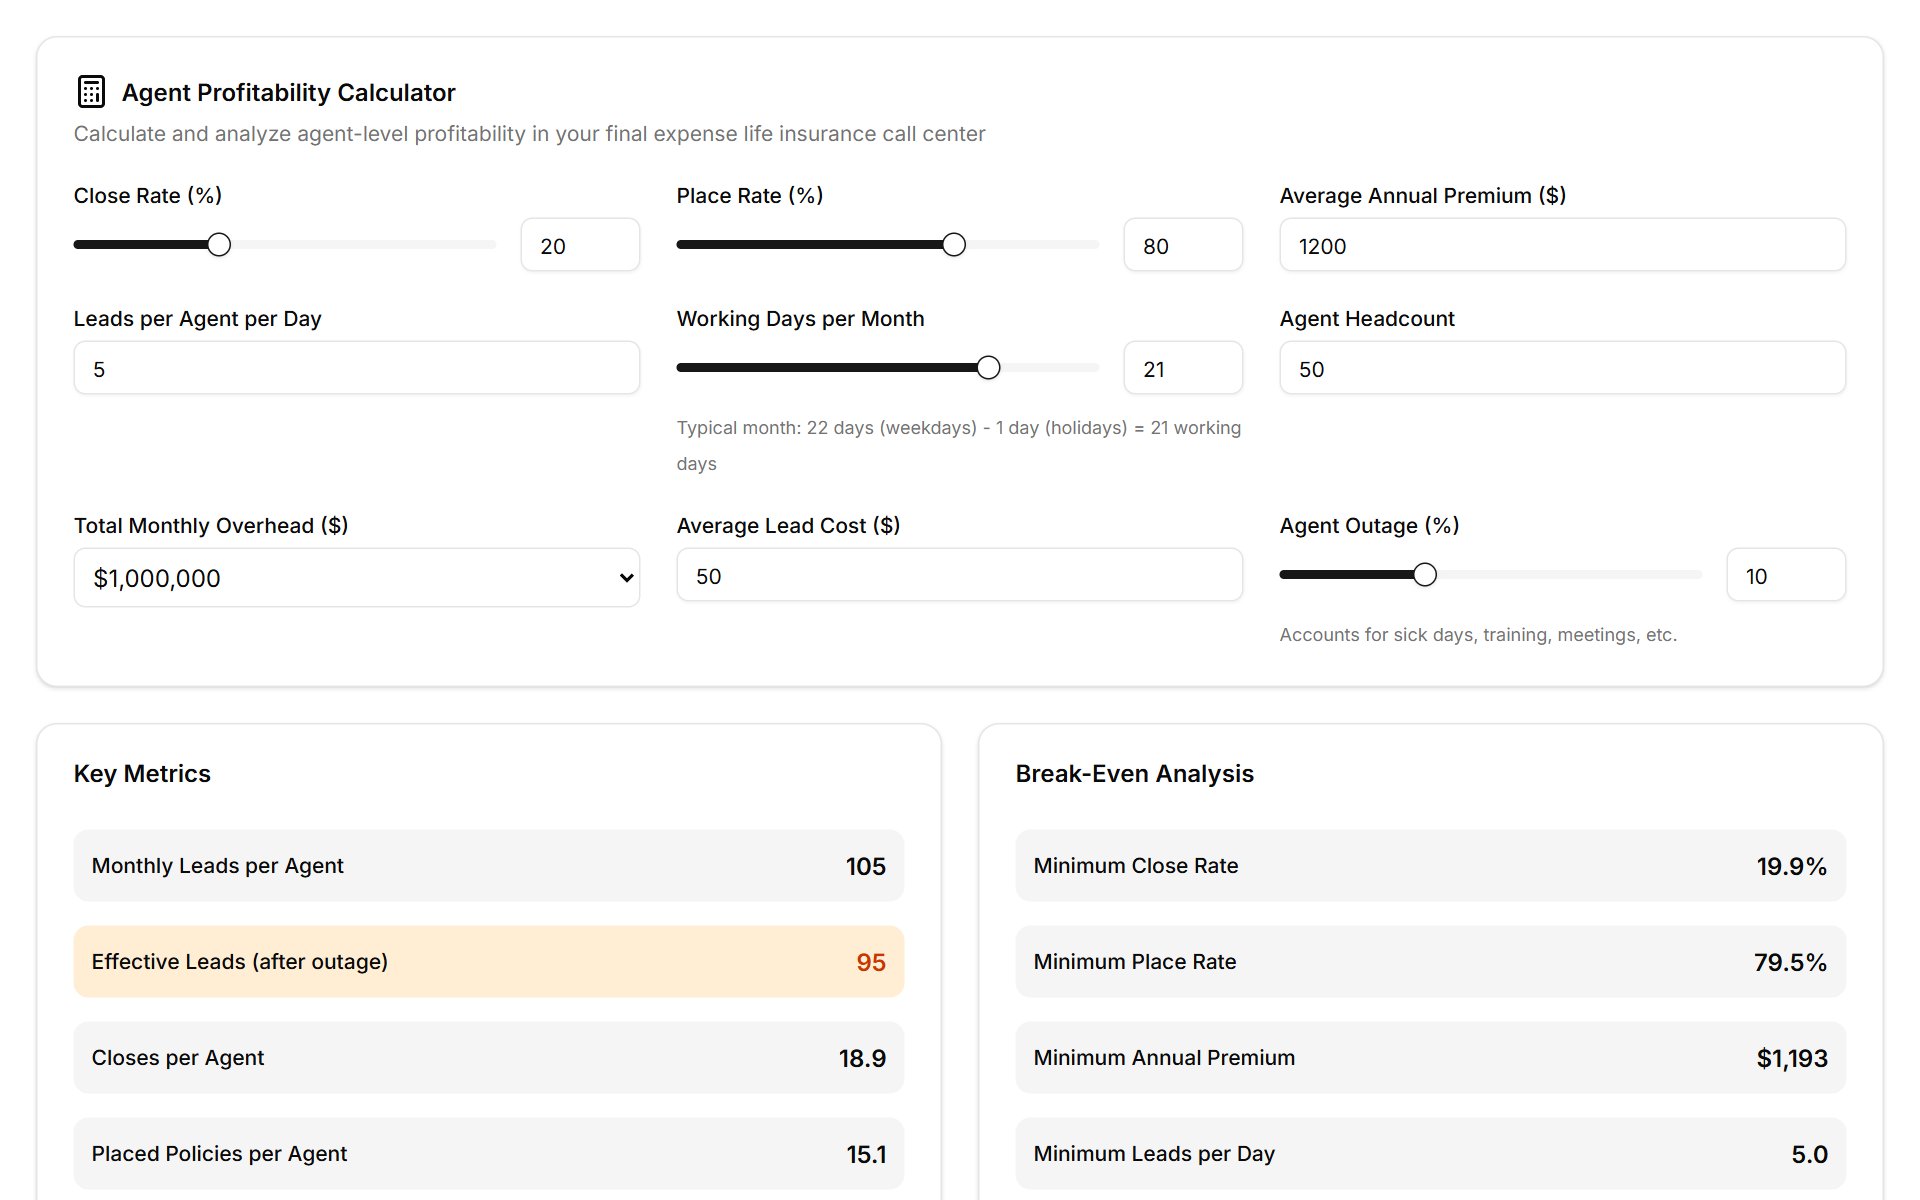Click the Close Rate number field showing 20
This screenshot has width=1920, height=1200.
click(x=580, y=245)
